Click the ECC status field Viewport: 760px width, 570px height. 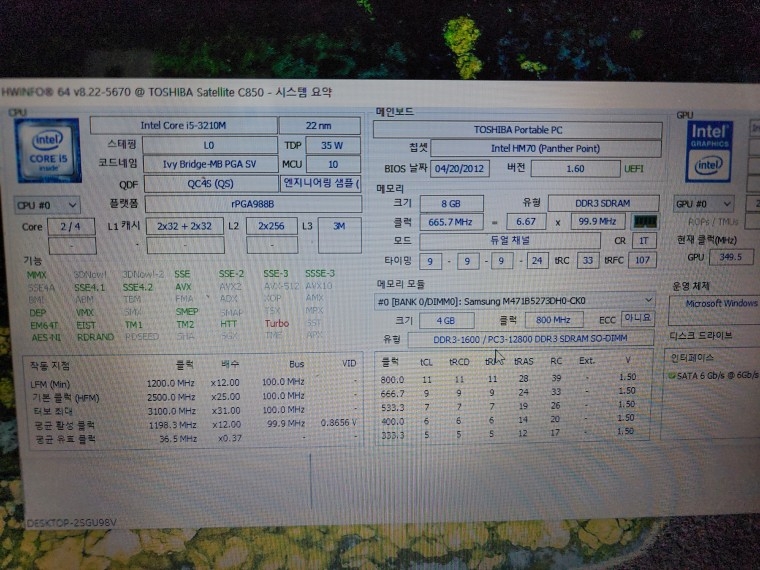pyautogui.click(x=637, y=318)
